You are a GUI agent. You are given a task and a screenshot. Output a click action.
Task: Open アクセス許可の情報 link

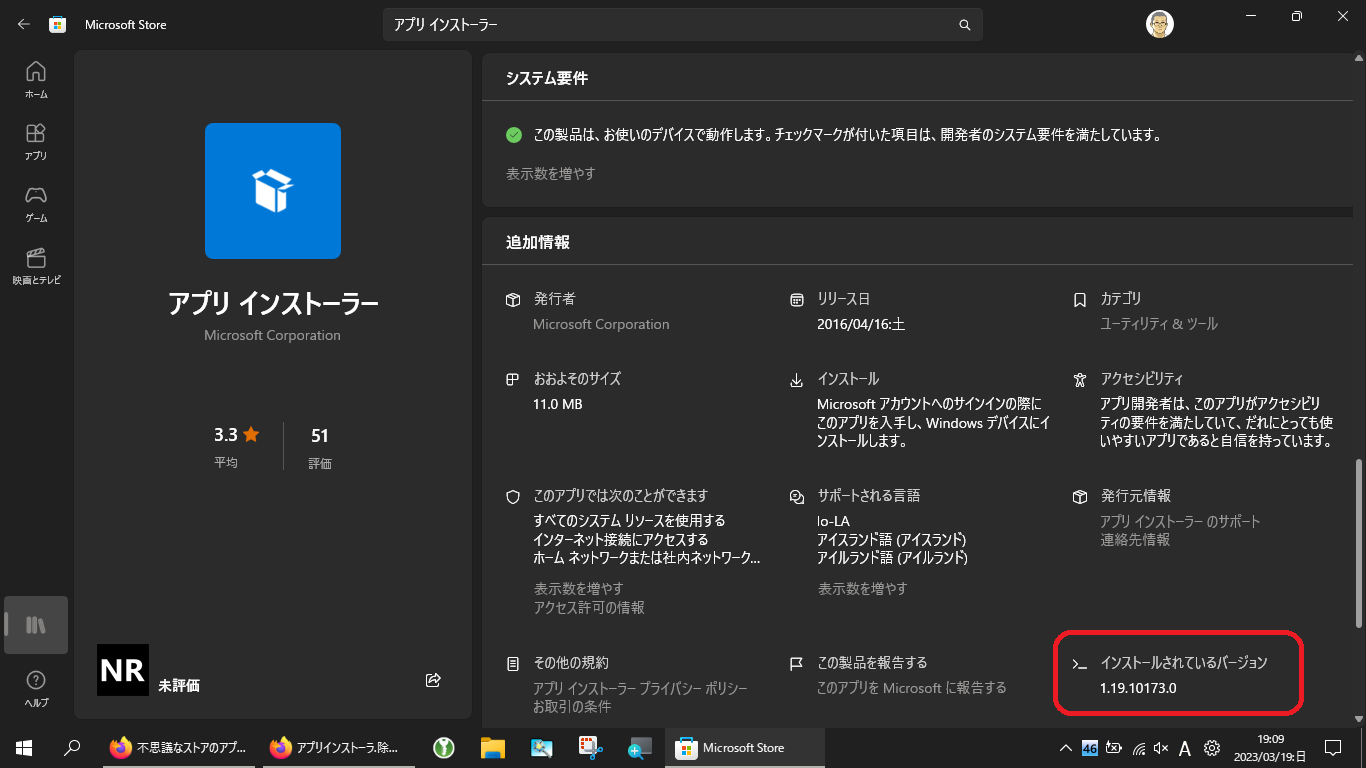tap(589, 607)
